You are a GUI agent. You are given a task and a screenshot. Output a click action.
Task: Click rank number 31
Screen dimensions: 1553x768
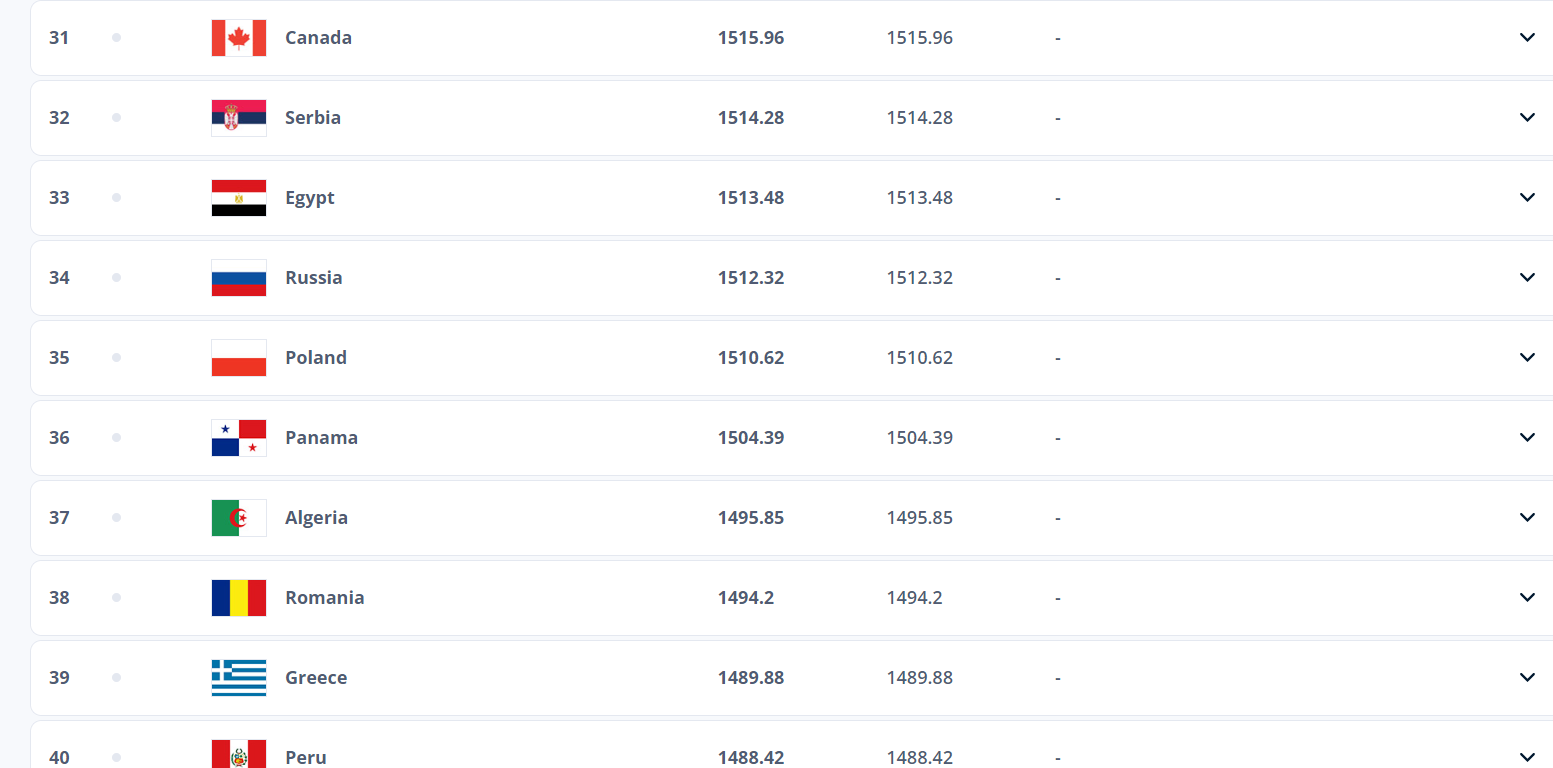[59, 38]
